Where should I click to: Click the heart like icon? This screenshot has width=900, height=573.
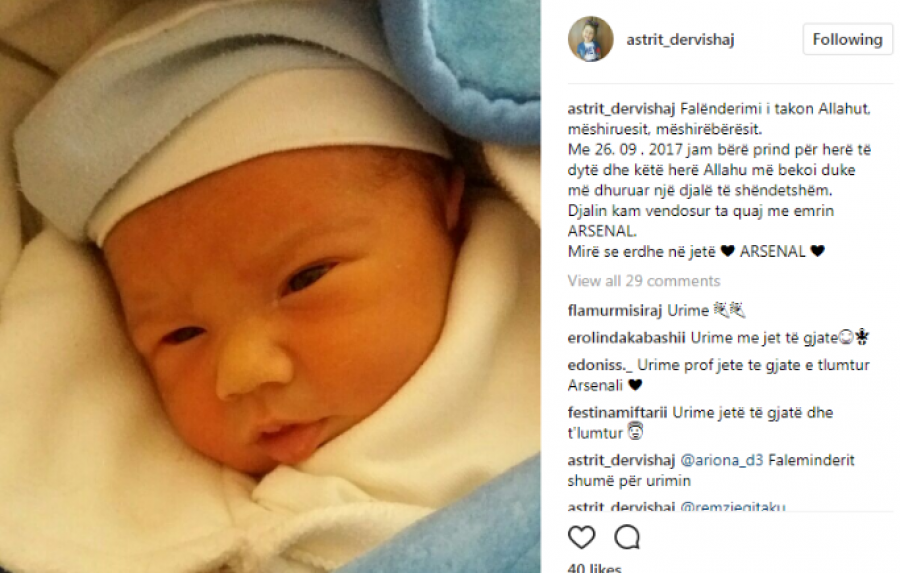pos(581,537)
